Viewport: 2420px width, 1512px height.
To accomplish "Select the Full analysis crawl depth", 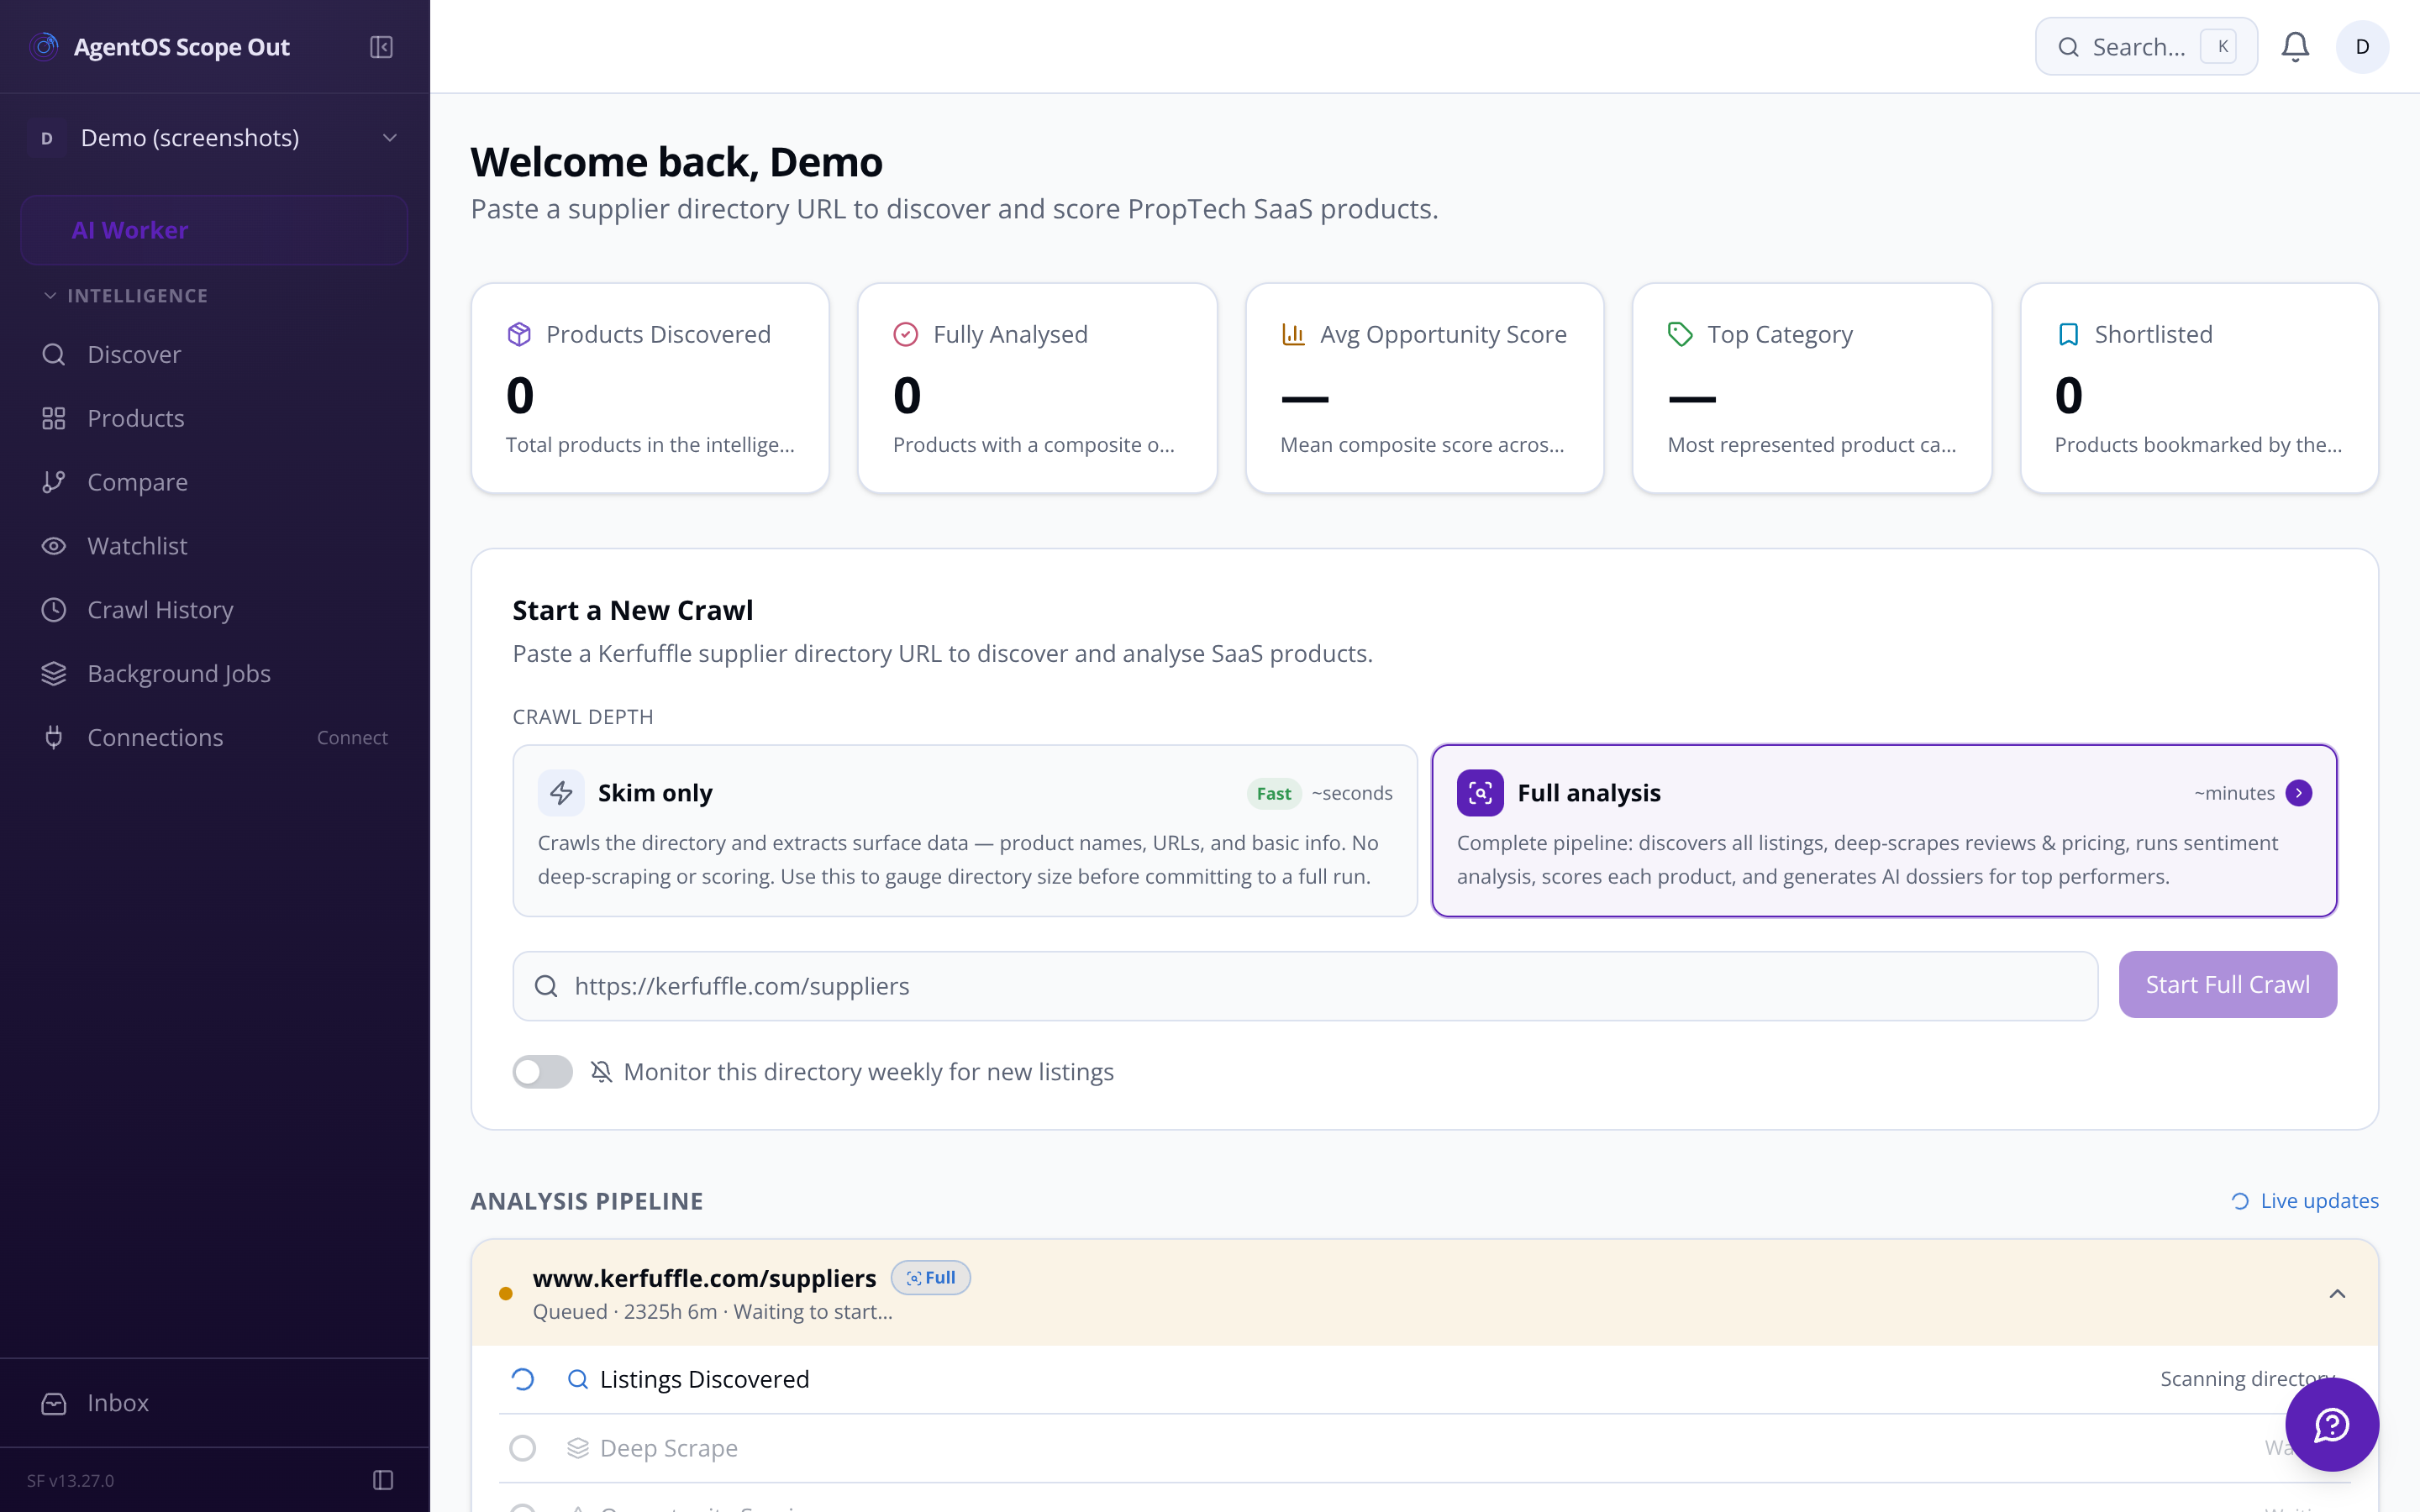I will point(1884,830).
